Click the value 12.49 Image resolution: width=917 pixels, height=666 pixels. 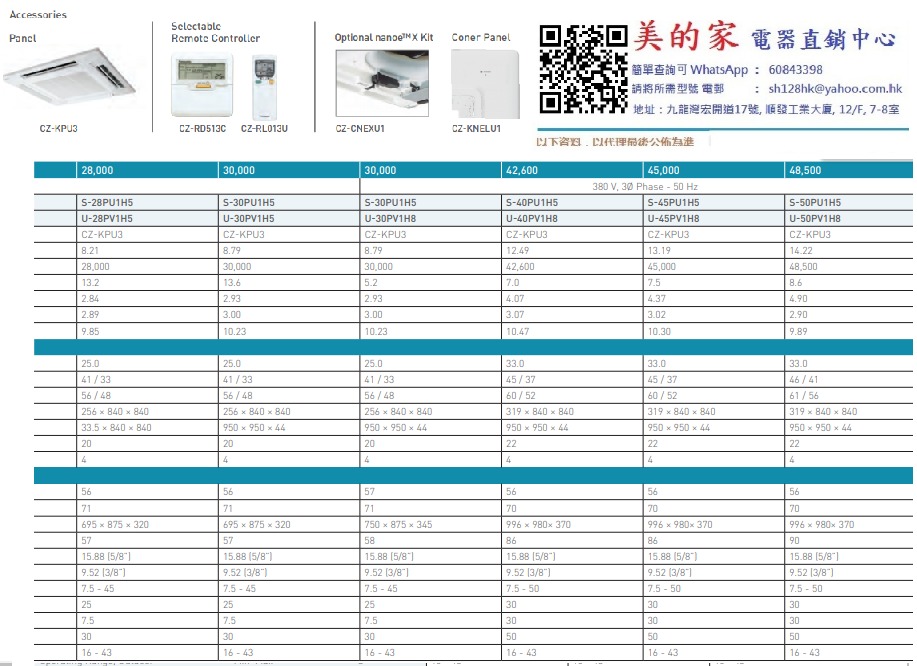click(518, 250)
